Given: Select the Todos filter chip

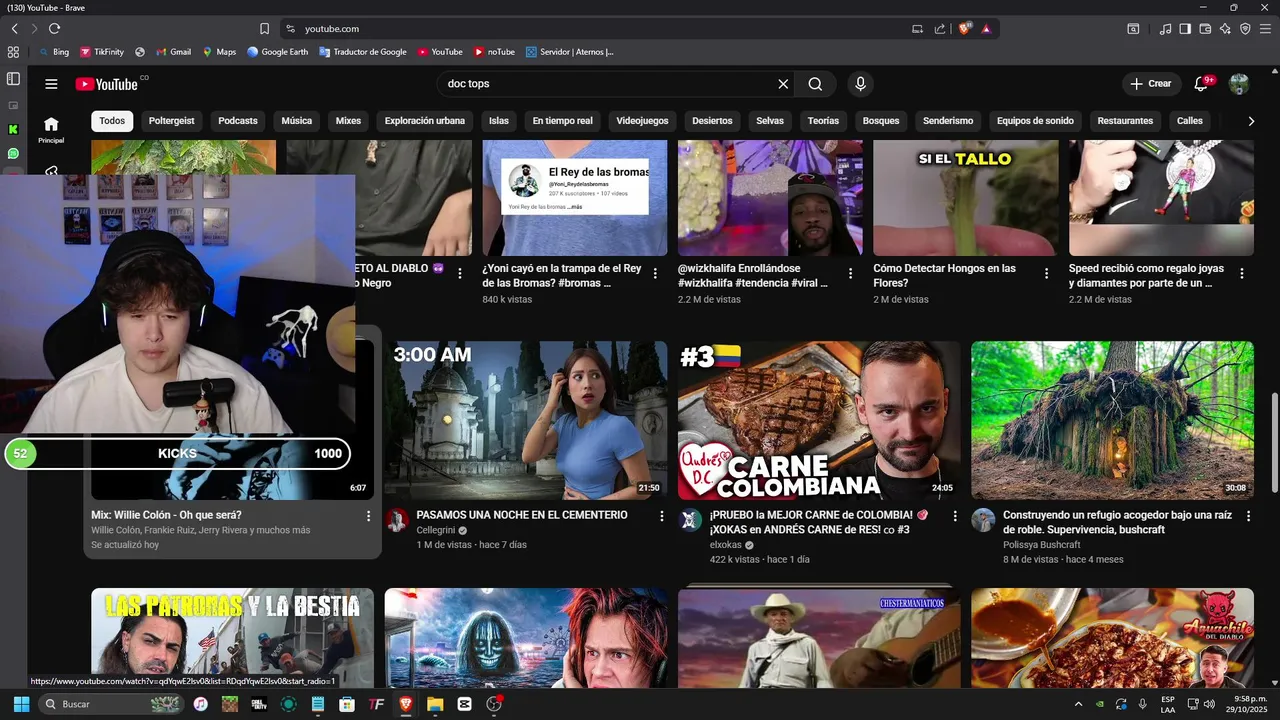Looking at the screenshot, I should tap(112, 121).
